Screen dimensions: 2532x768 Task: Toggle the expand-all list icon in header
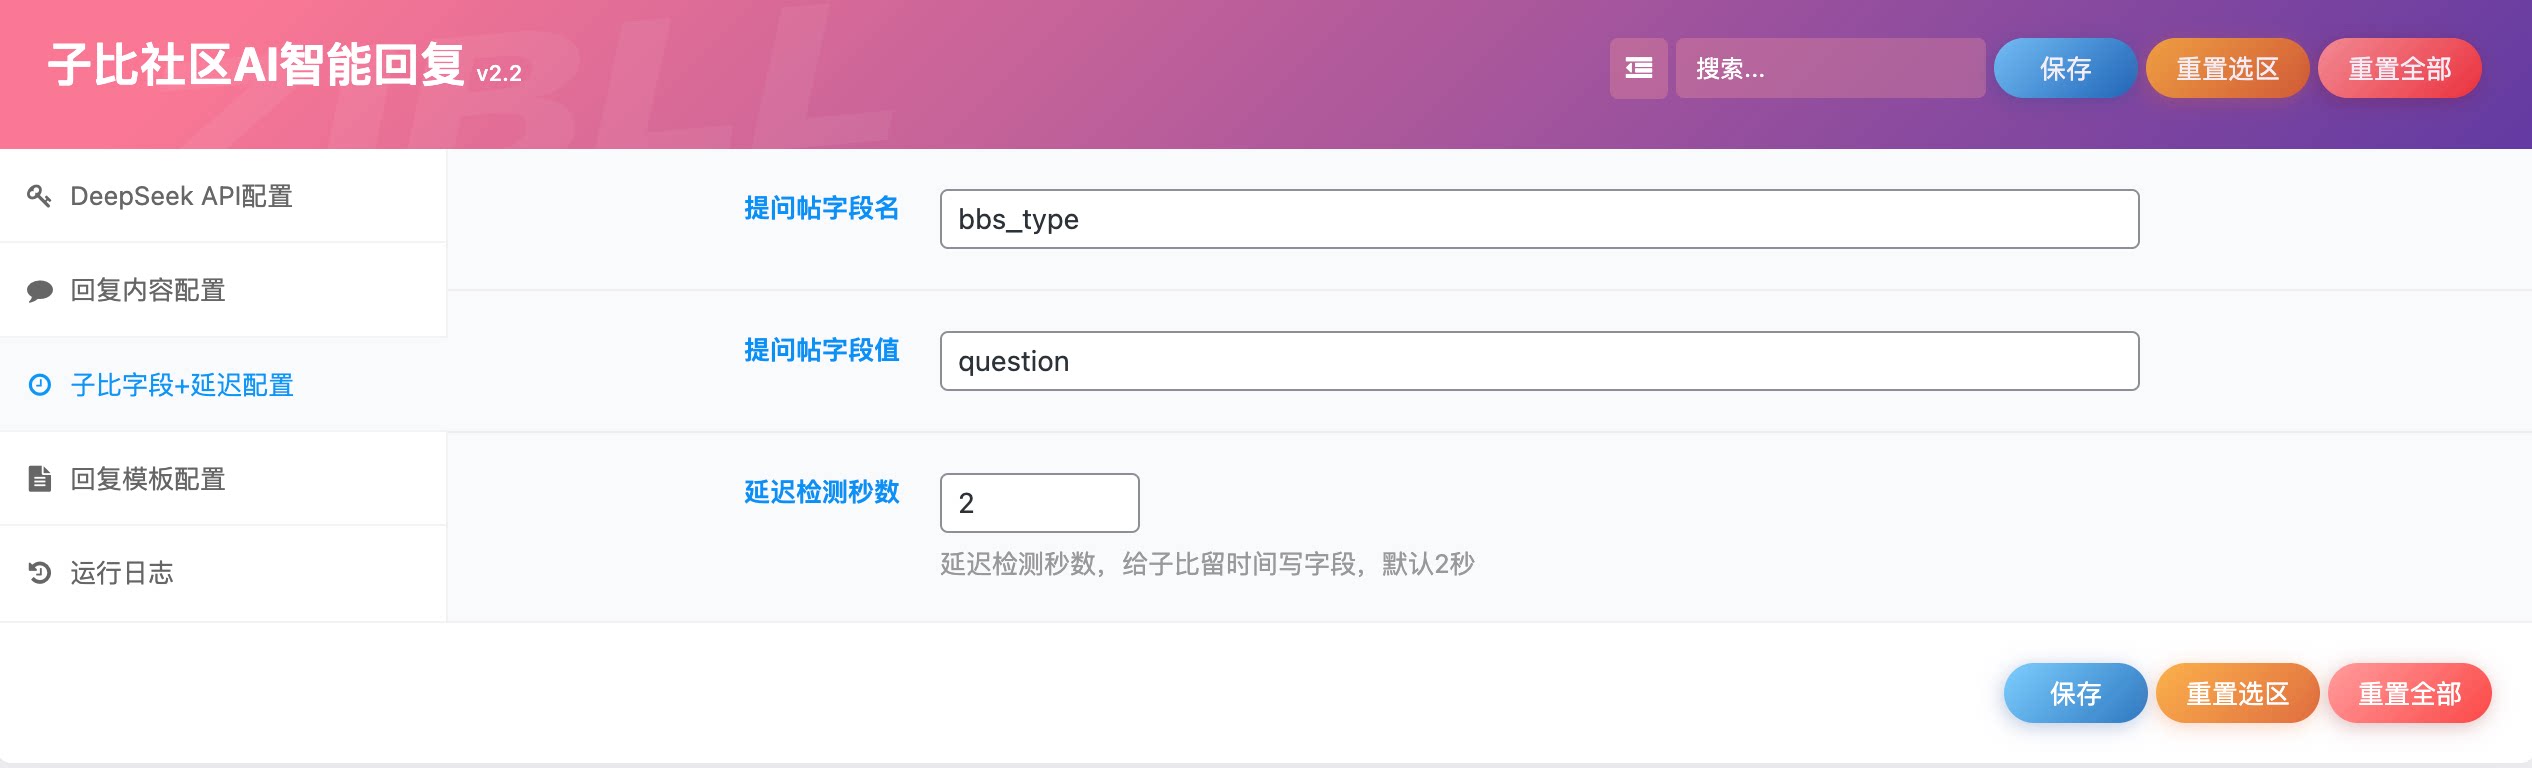[x=1638, y=68]
